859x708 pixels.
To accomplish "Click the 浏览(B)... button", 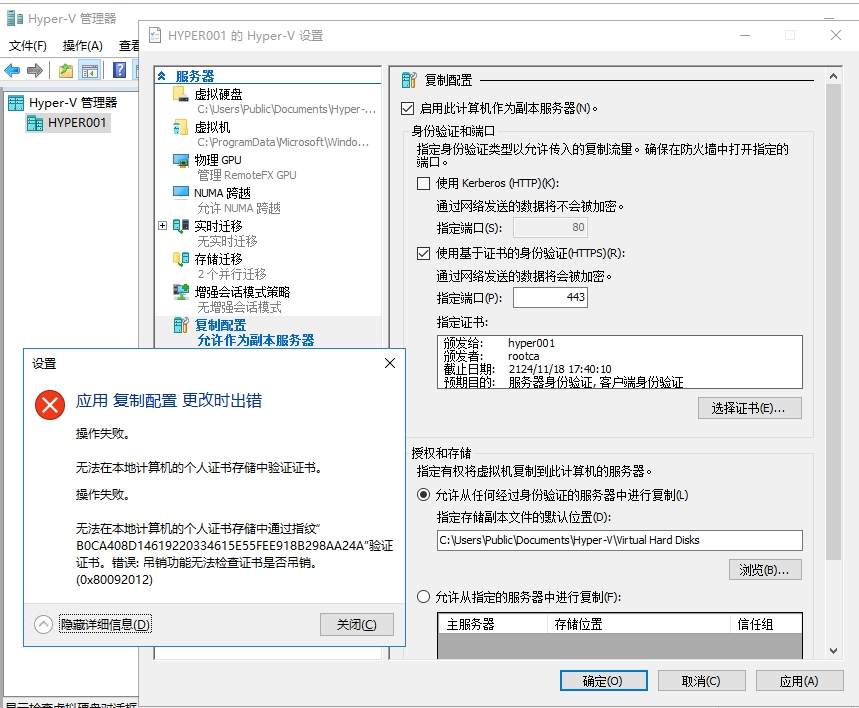I will tap(765, 570).
